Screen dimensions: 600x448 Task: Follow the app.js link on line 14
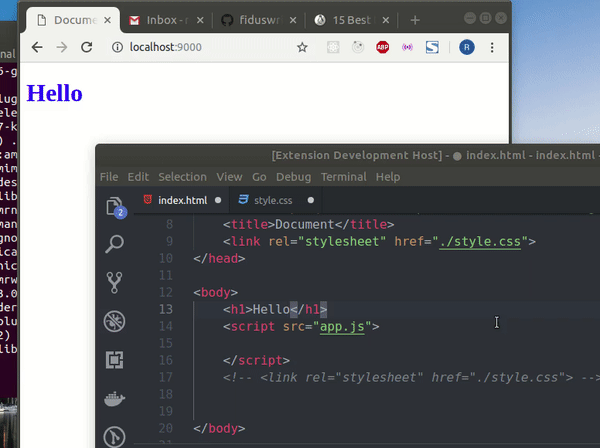coord(342,326)
